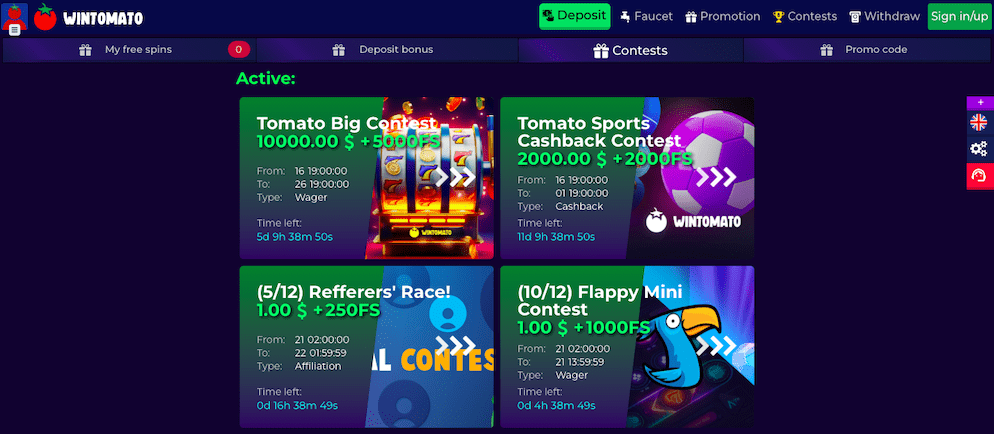Click the green Deposit button
The image size is (994, 434).
pyautogui.click(x=574, y=16)
